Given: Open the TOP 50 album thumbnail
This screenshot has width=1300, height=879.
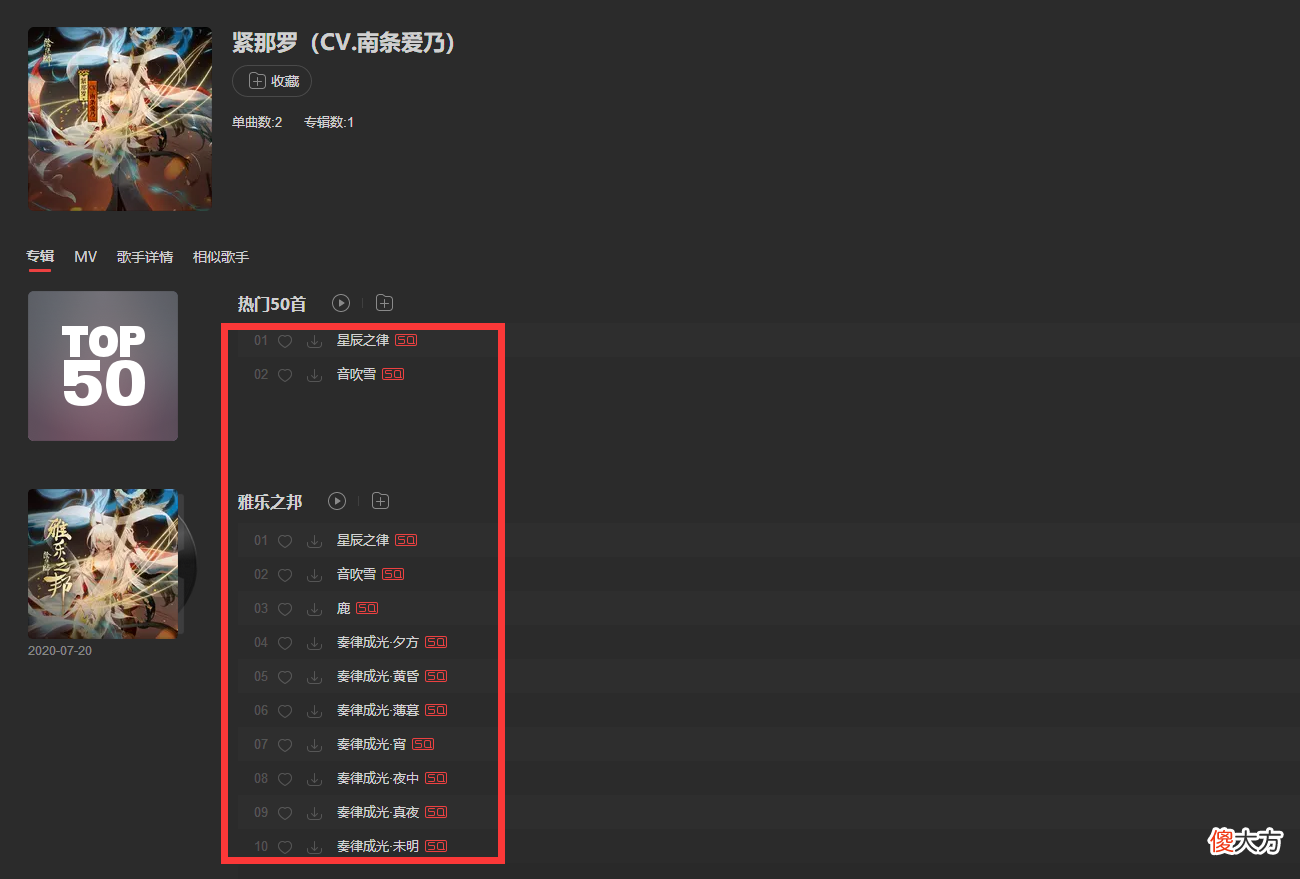Looking at the screenshot, I should point(102,365).
